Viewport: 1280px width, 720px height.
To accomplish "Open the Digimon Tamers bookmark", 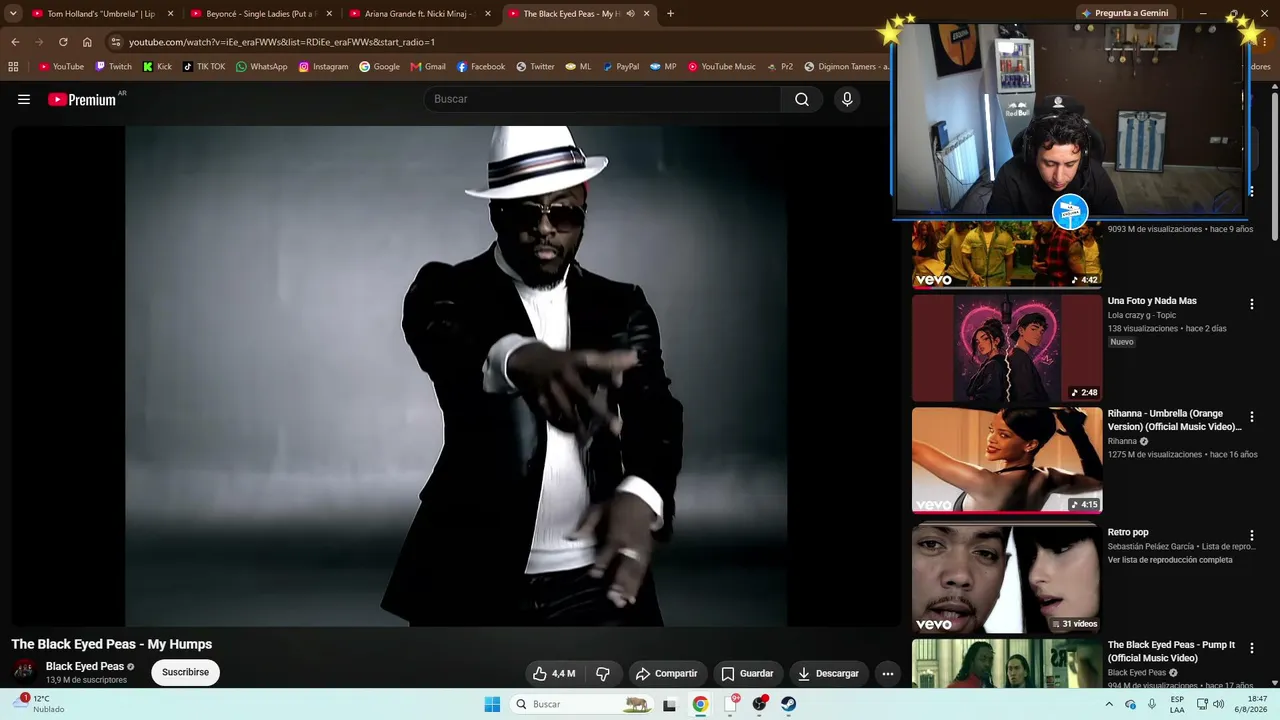I will pyautogui.click(x=847, y=67).
